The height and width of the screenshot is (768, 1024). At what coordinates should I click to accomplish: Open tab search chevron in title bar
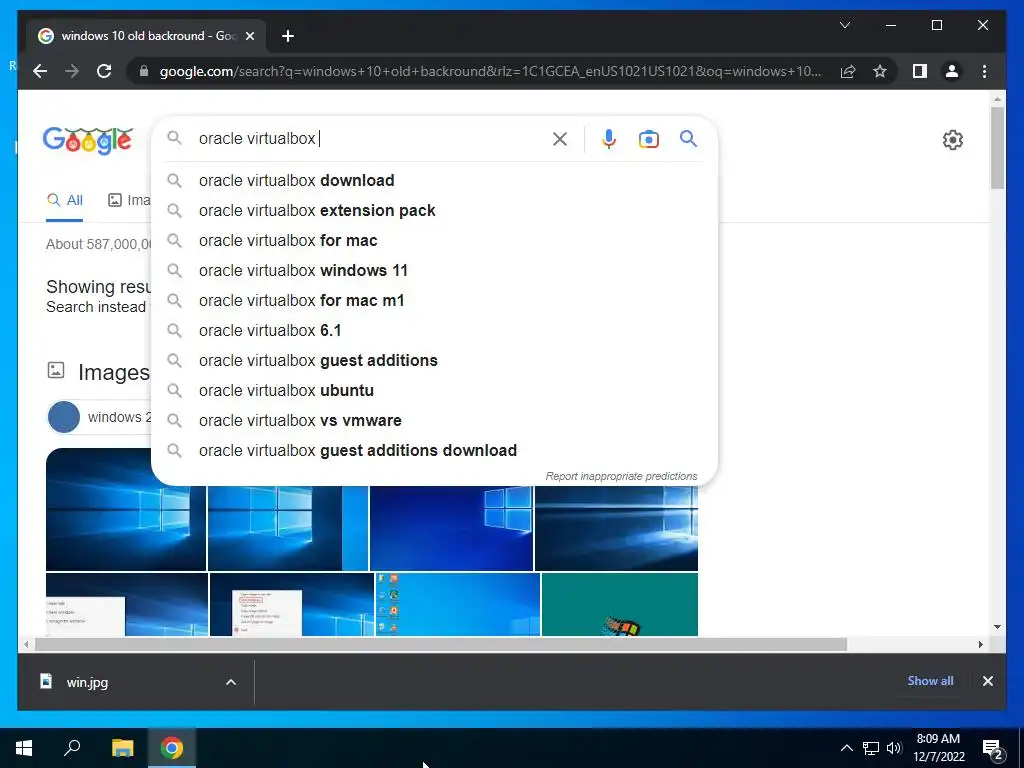[844, 25]
